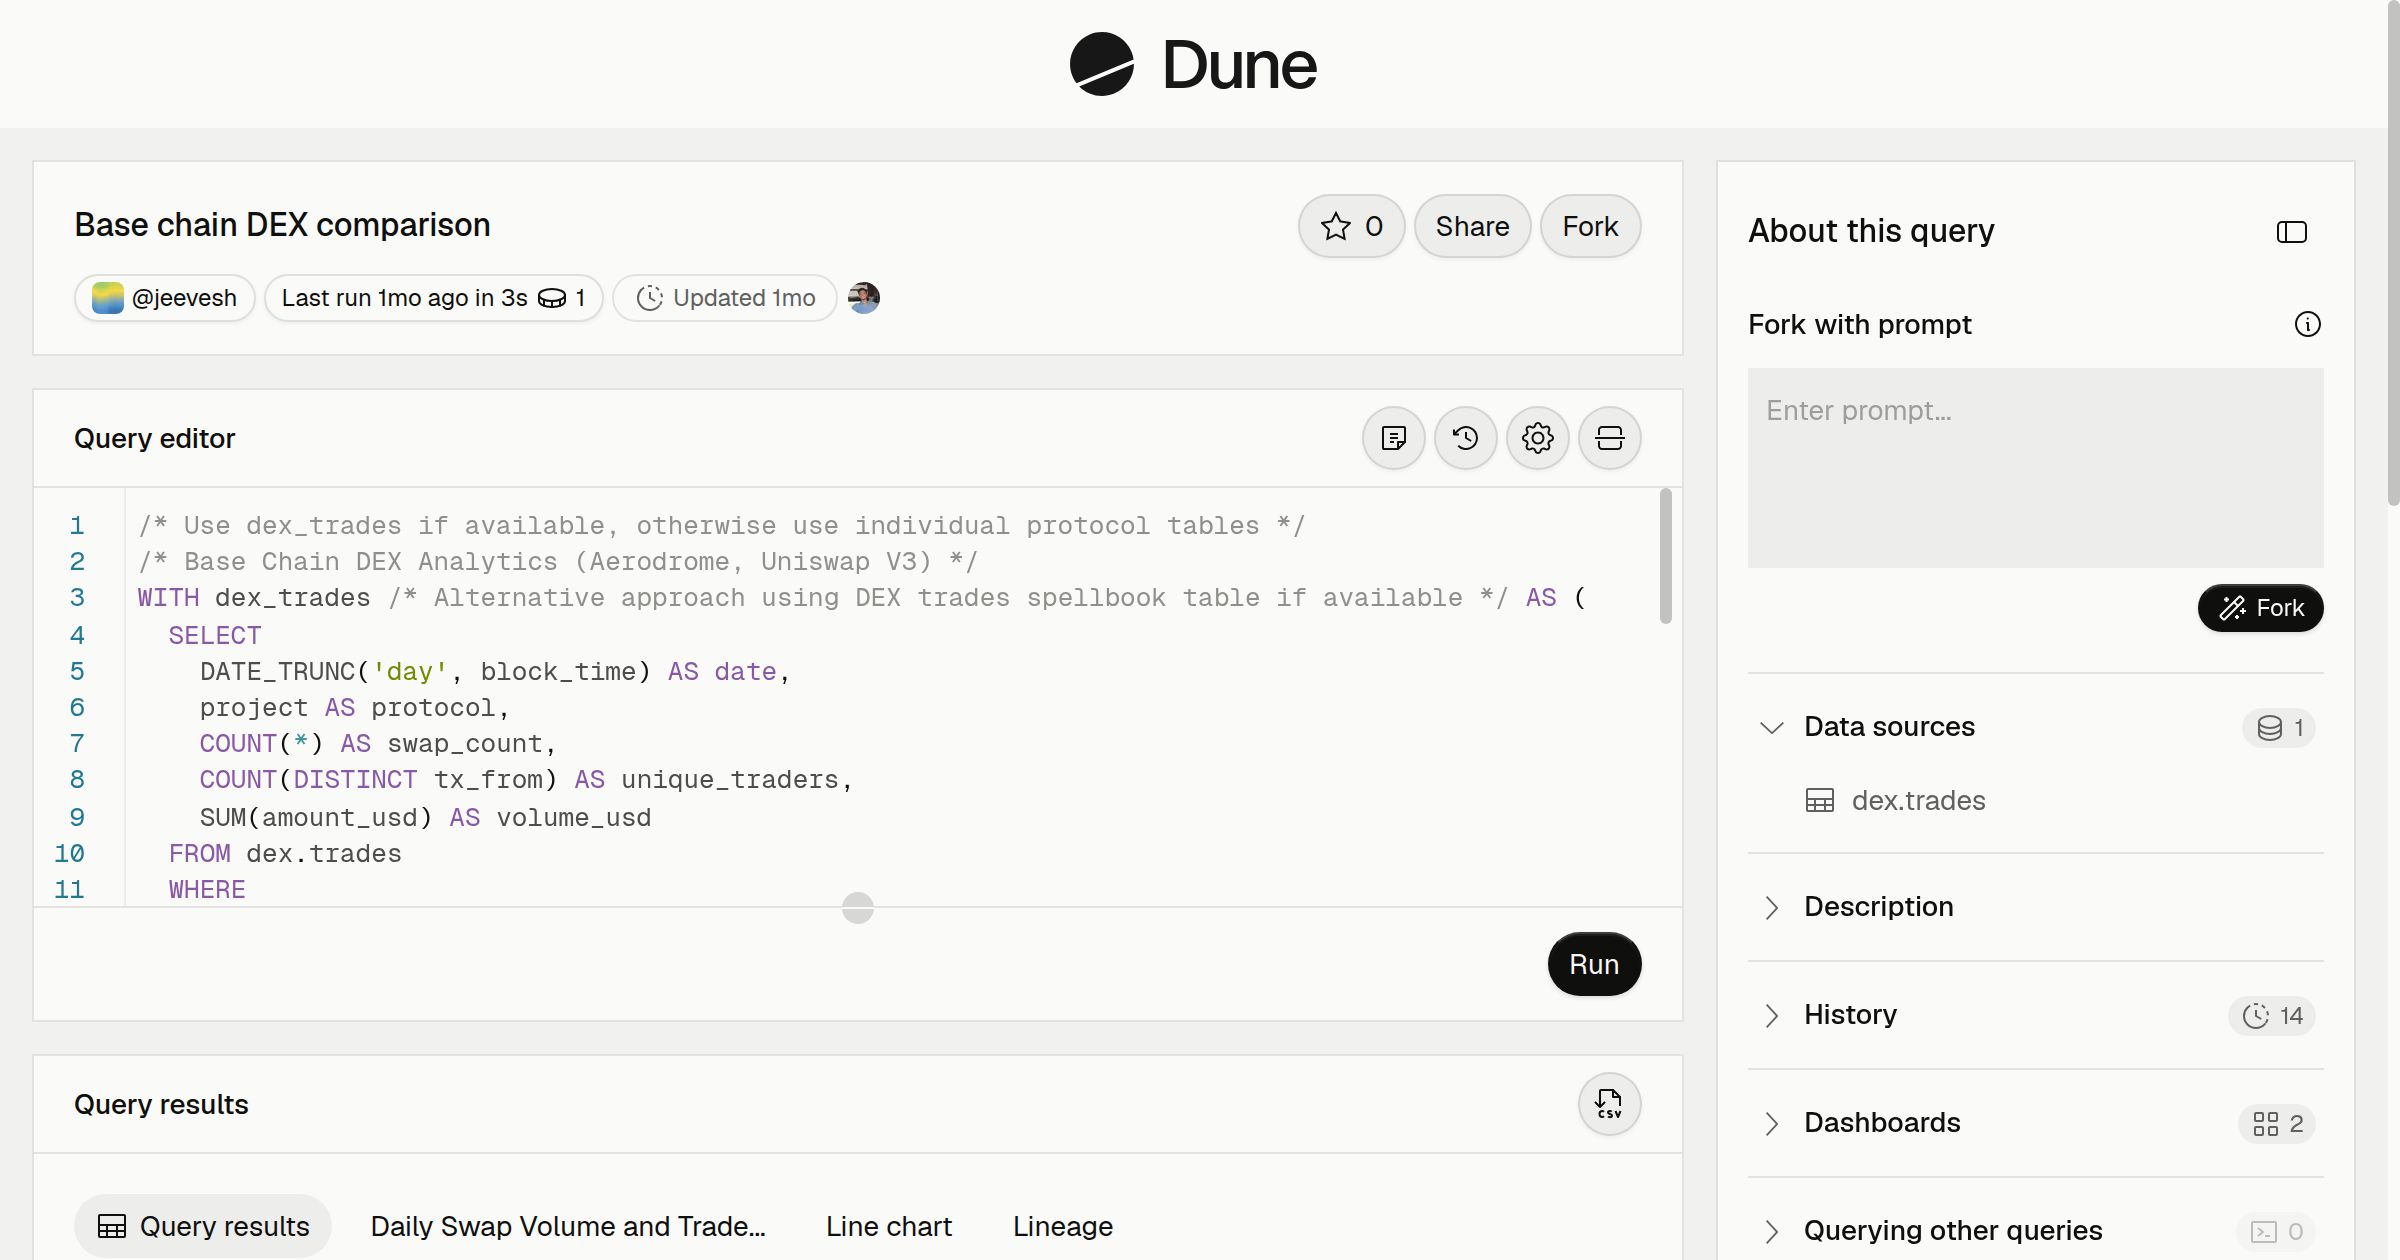2400x1260 pixels.
Task: Click the Query editor heading
Action: click(154, 438)
